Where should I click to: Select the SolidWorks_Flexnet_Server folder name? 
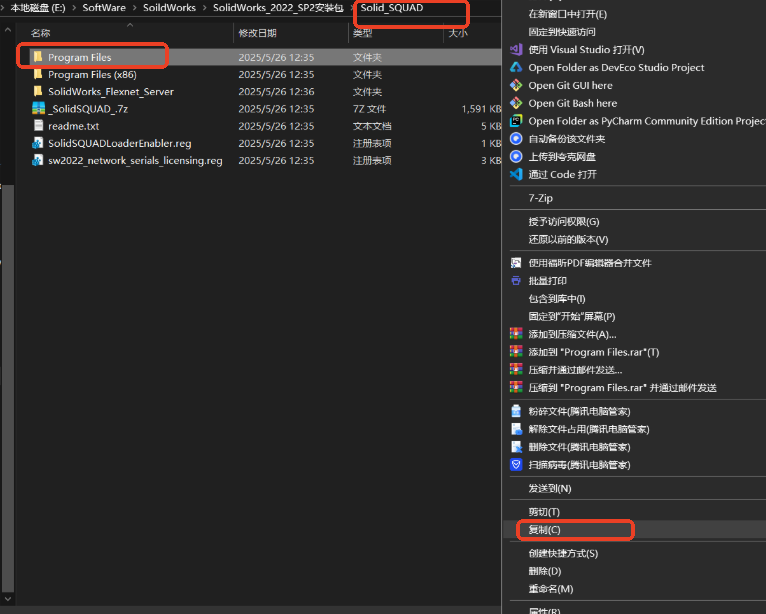coord(111,91)
